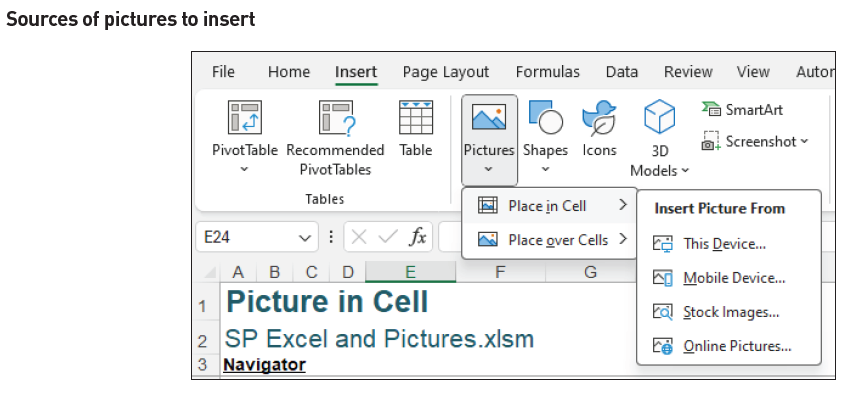846x409 pixels.
Task: Click the formula bar cancel X icon
Action: pos(359,237)
